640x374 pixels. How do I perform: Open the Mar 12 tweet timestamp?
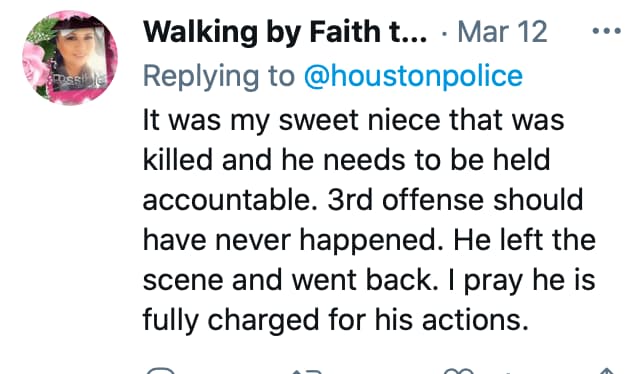click(502, 31)
